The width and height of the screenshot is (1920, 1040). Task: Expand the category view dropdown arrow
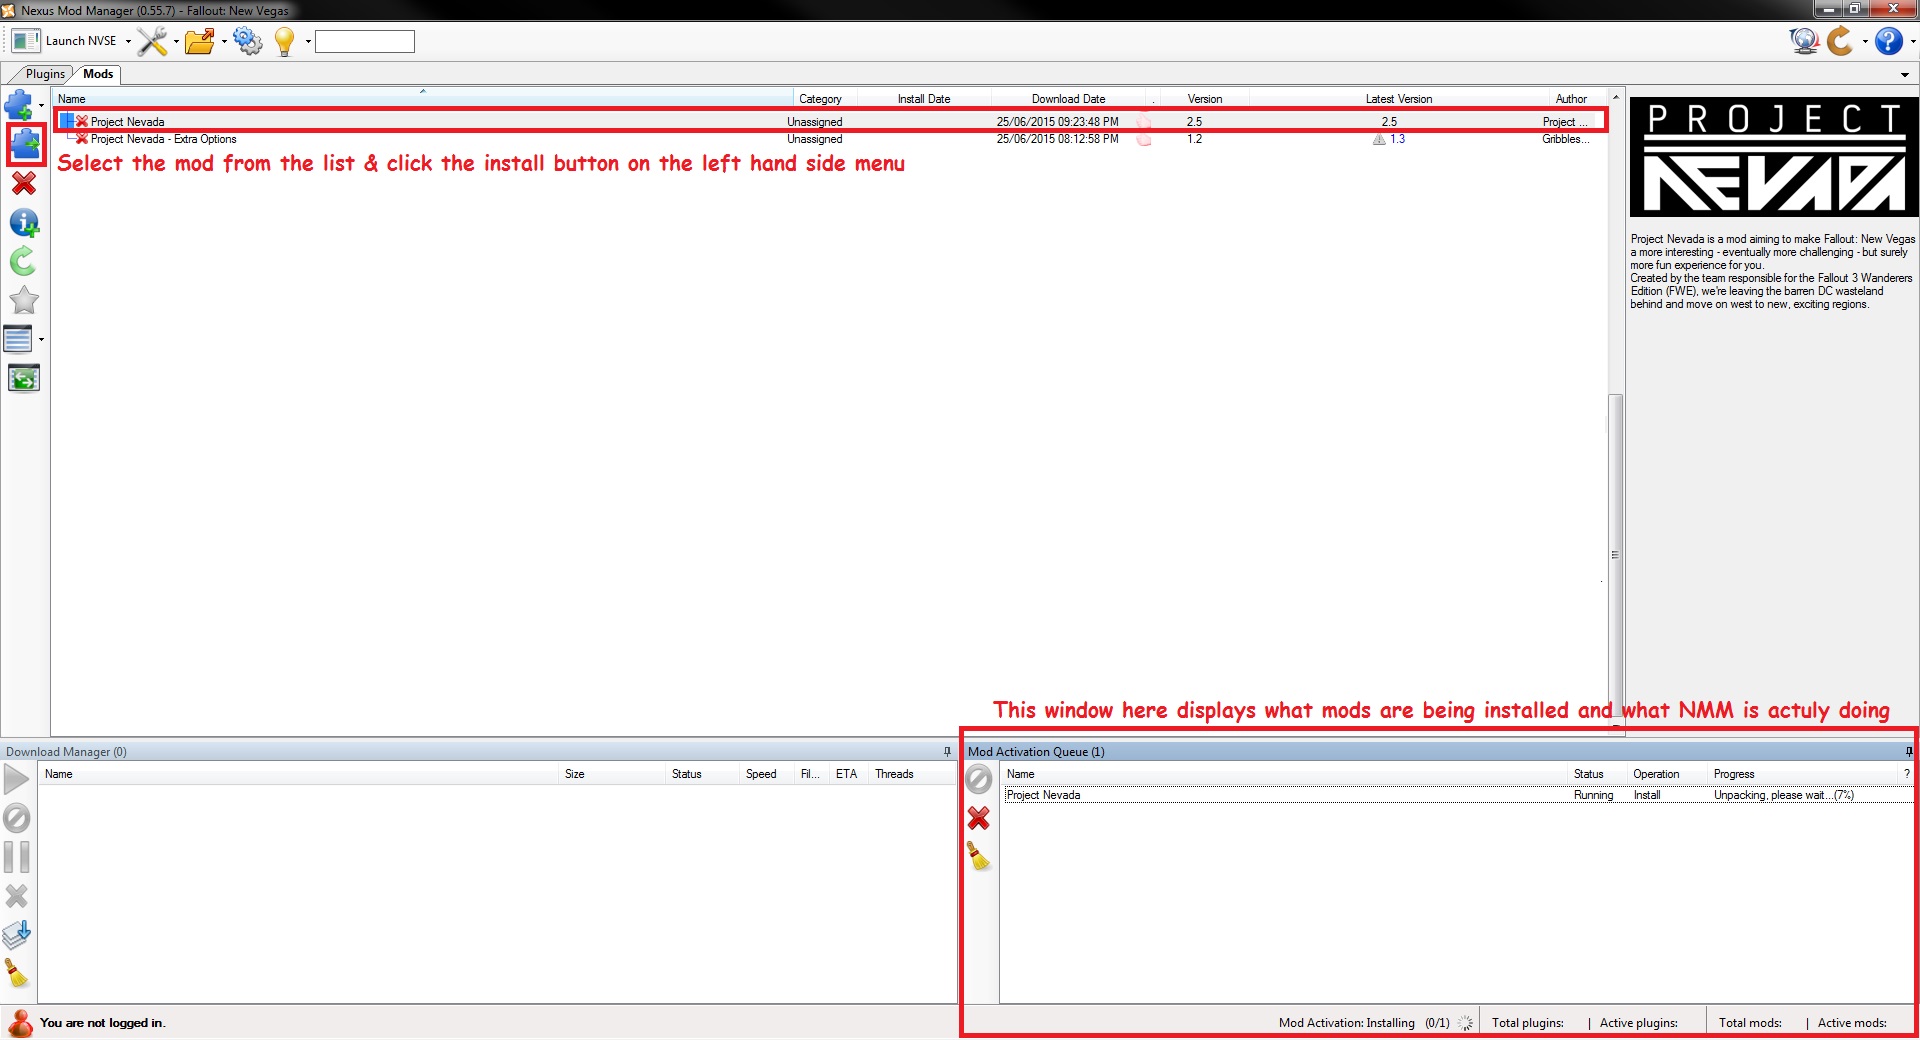[x=41, y=340]
